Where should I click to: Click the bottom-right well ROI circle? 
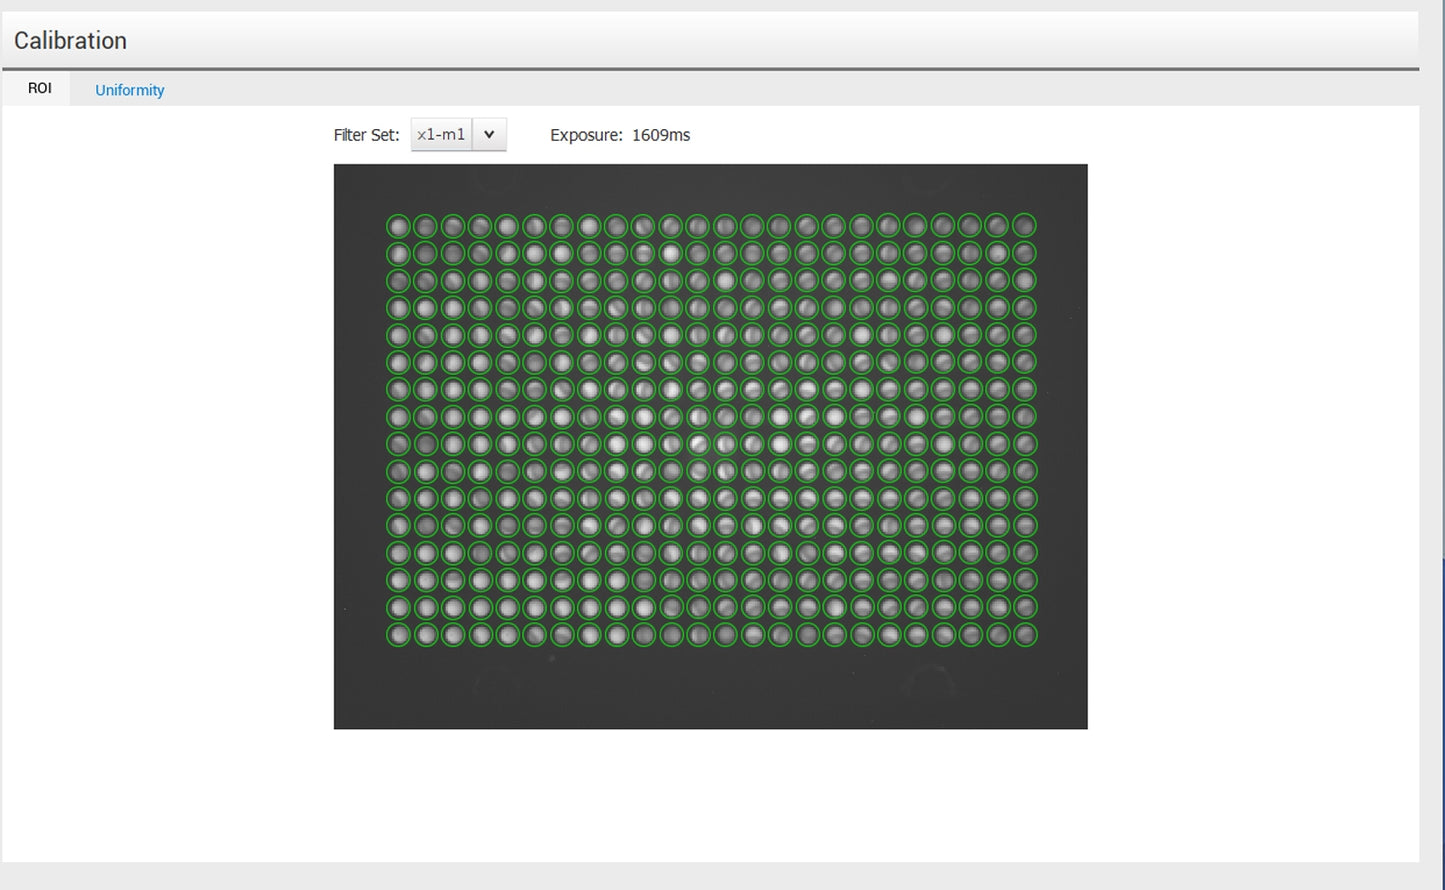[x=1024, y=634]
